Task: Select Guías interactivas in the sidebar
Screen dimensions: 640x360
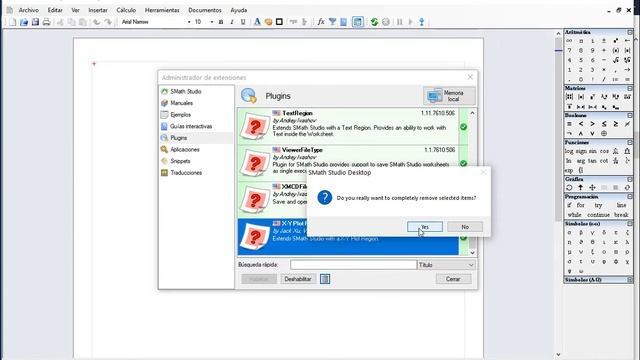Action: 191,127
